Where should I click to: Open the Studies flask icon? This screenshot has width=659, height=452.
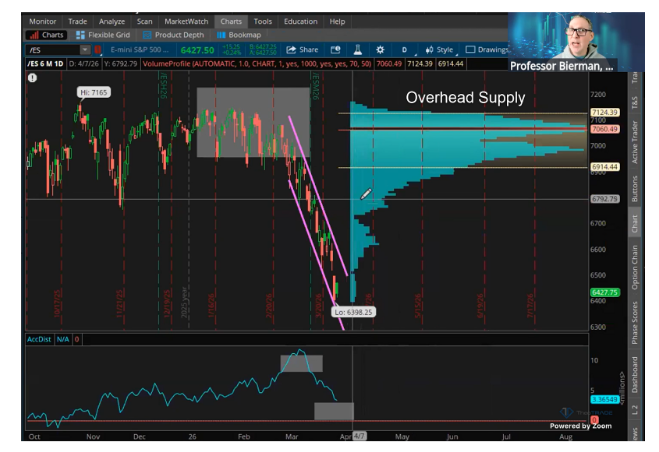point(359,49)
